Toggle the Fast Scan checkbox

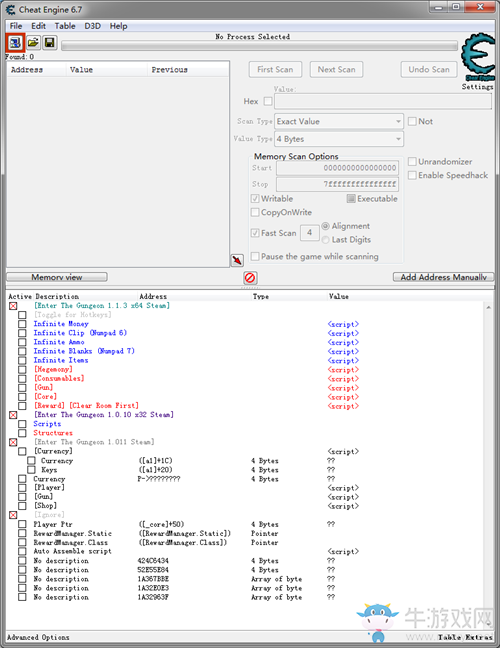[x=255, y=233]
